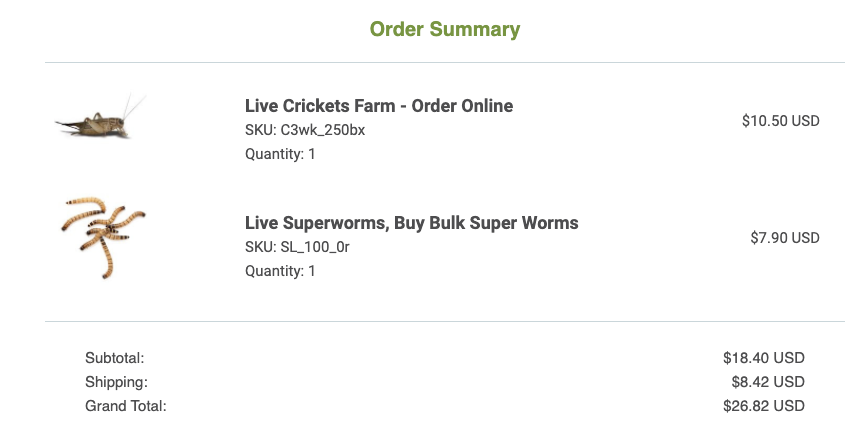The height and width of the screenshot is (445, 859).
Task: Open the Live Crickets Farm product title
Action: coord(379,105)
